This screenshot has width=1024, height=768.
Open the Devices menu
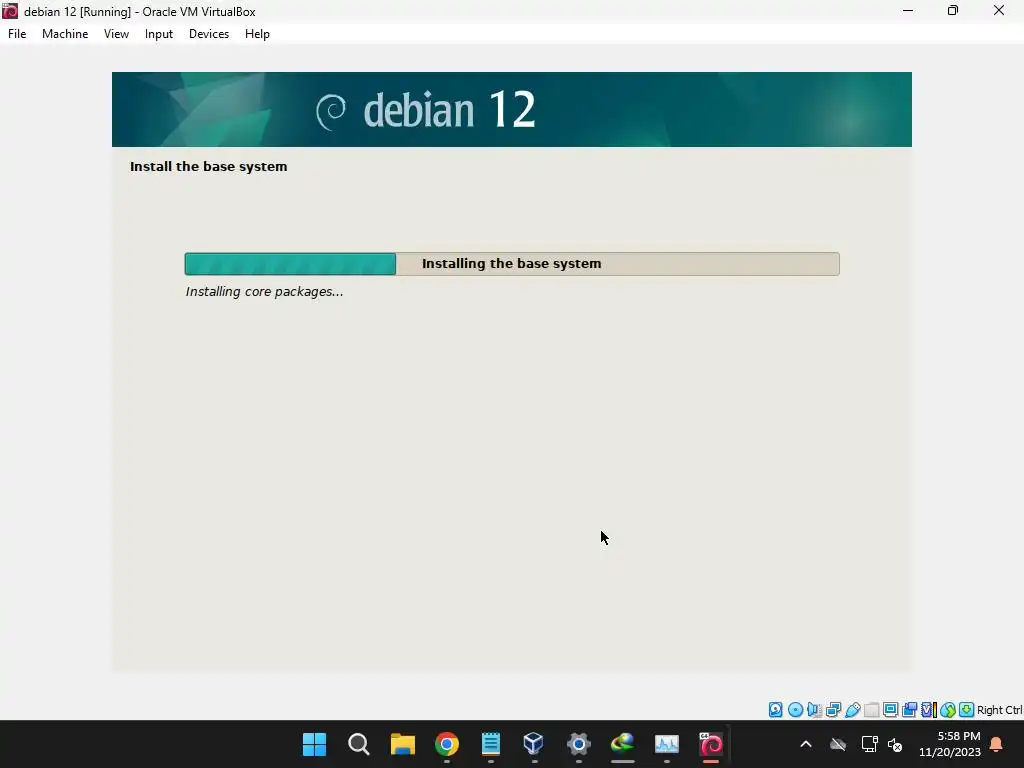pos(209,34)
